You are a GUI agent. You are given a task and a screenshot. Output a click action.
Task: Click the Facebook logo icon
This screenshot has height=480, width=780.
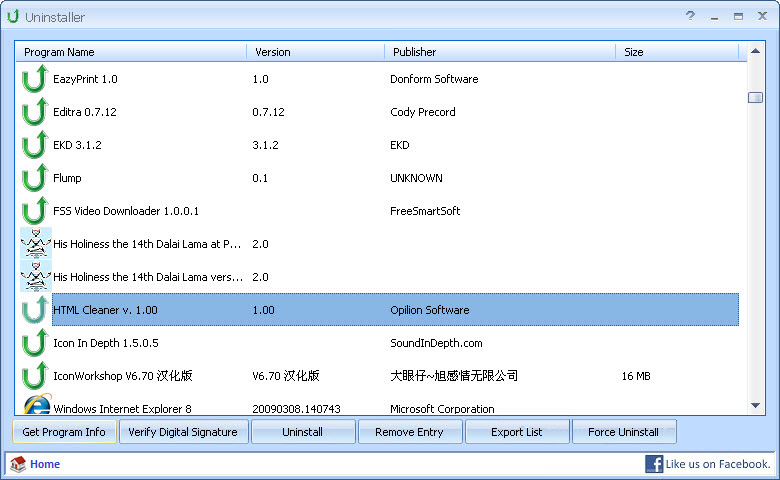point(654,464)
